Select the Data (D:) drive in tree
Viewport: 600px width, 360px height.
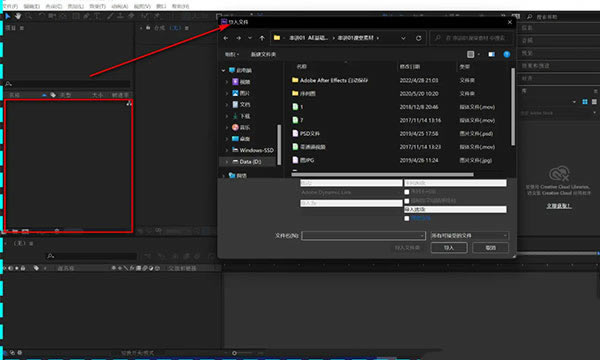(x=247, y=162)
